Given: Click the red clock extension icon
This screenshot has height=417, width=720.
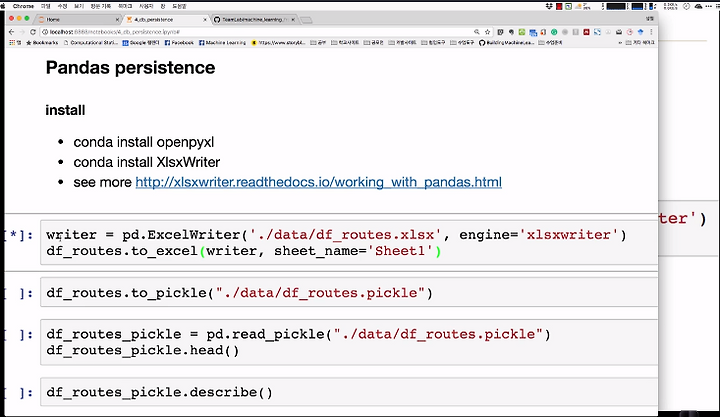Looking at the screenshot, I should point(630,32).
